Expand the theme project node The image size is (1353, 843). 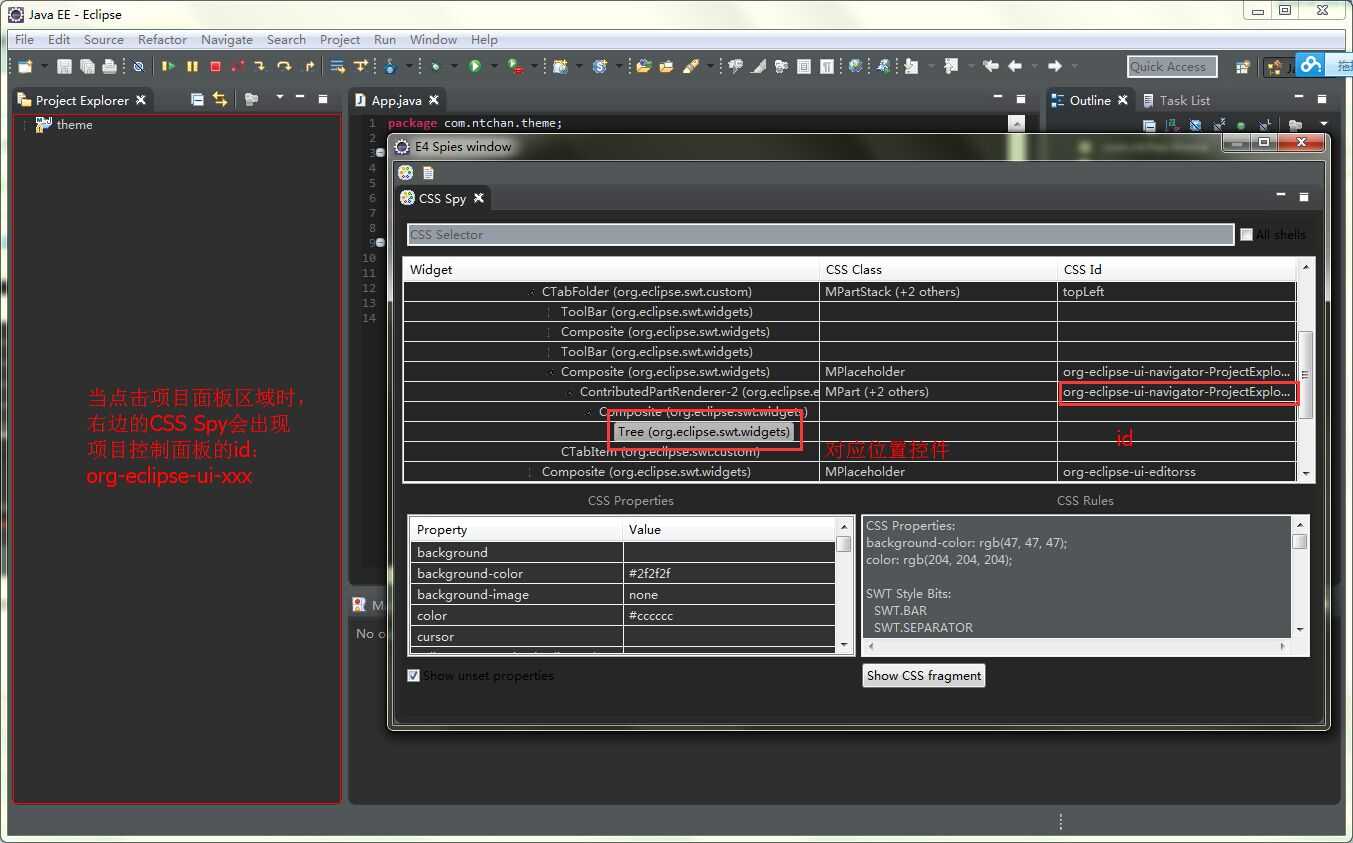(x=24, y=125)
